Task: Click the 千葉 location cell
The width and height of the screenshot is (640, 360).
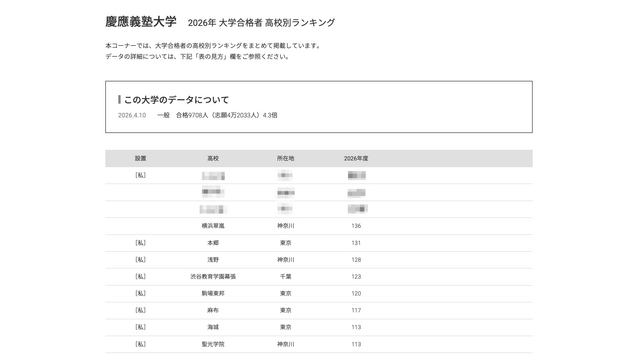Action: [285, 277]
